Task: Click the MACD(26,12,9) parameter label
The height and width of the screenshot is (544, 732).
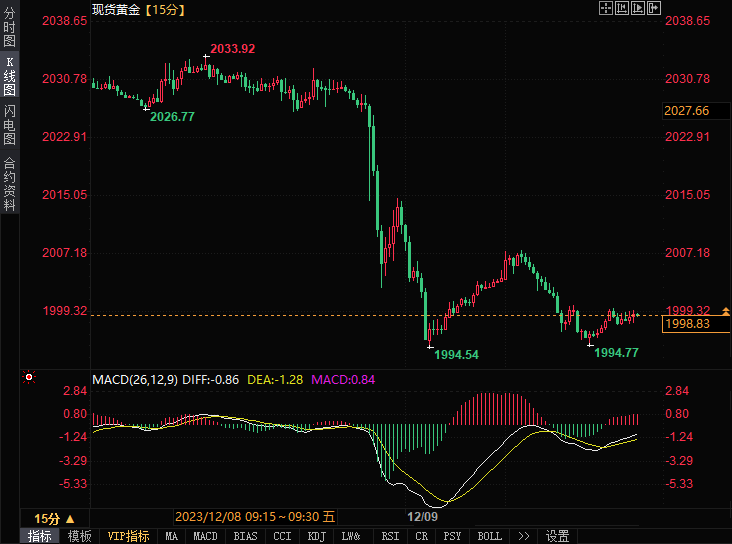Action: coord(135,380)
